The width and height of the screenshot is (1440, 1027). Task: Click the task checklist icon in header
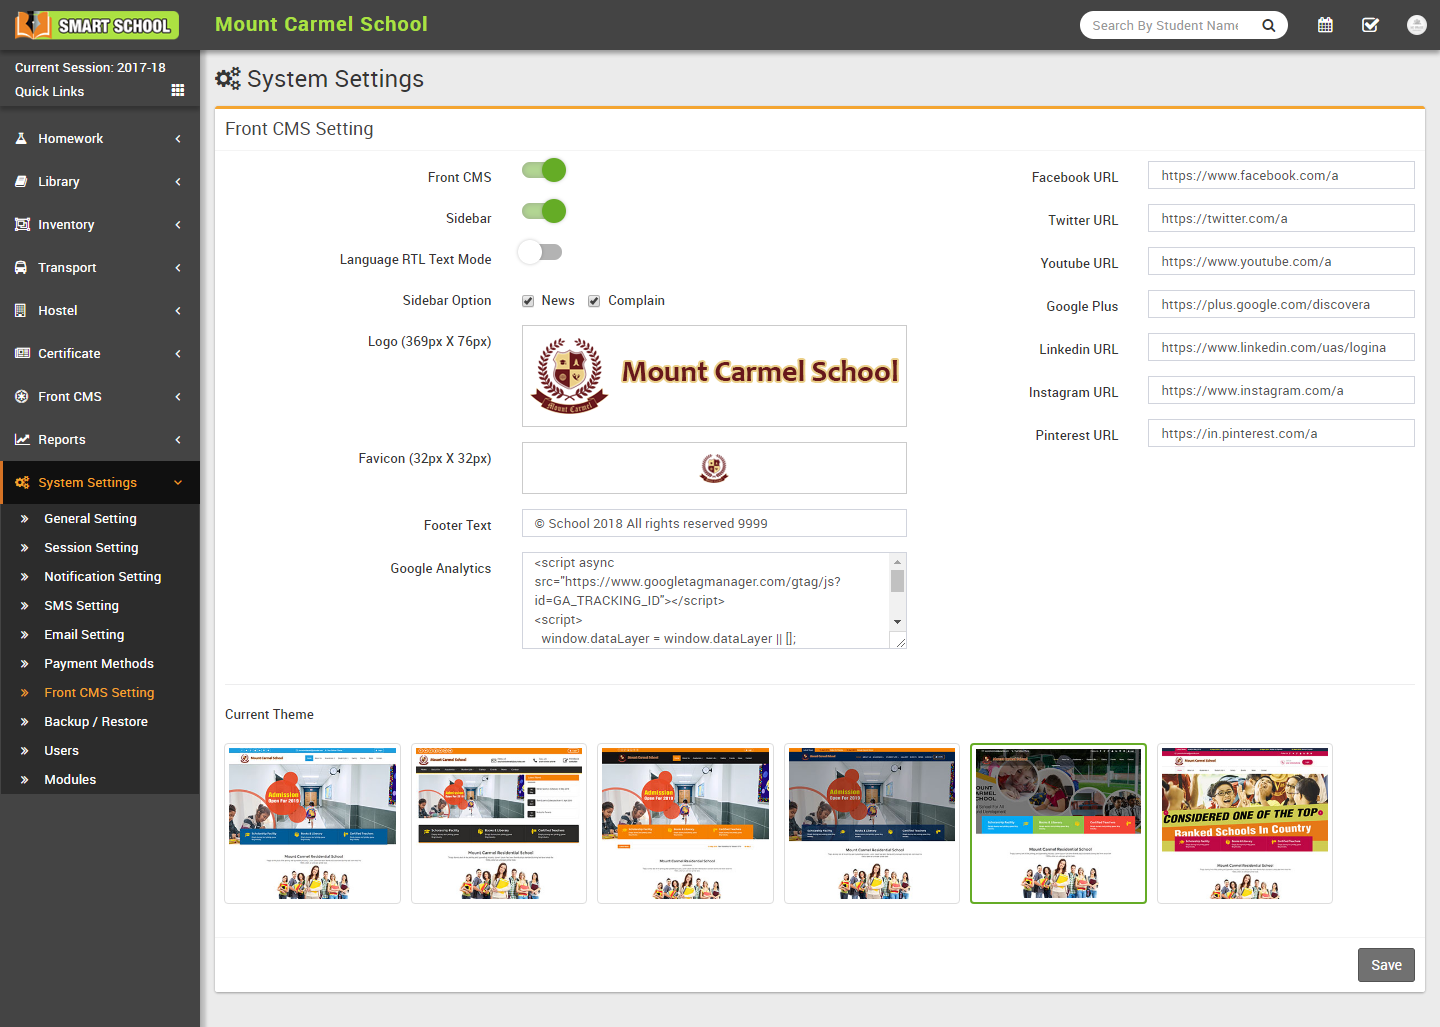1370,25
